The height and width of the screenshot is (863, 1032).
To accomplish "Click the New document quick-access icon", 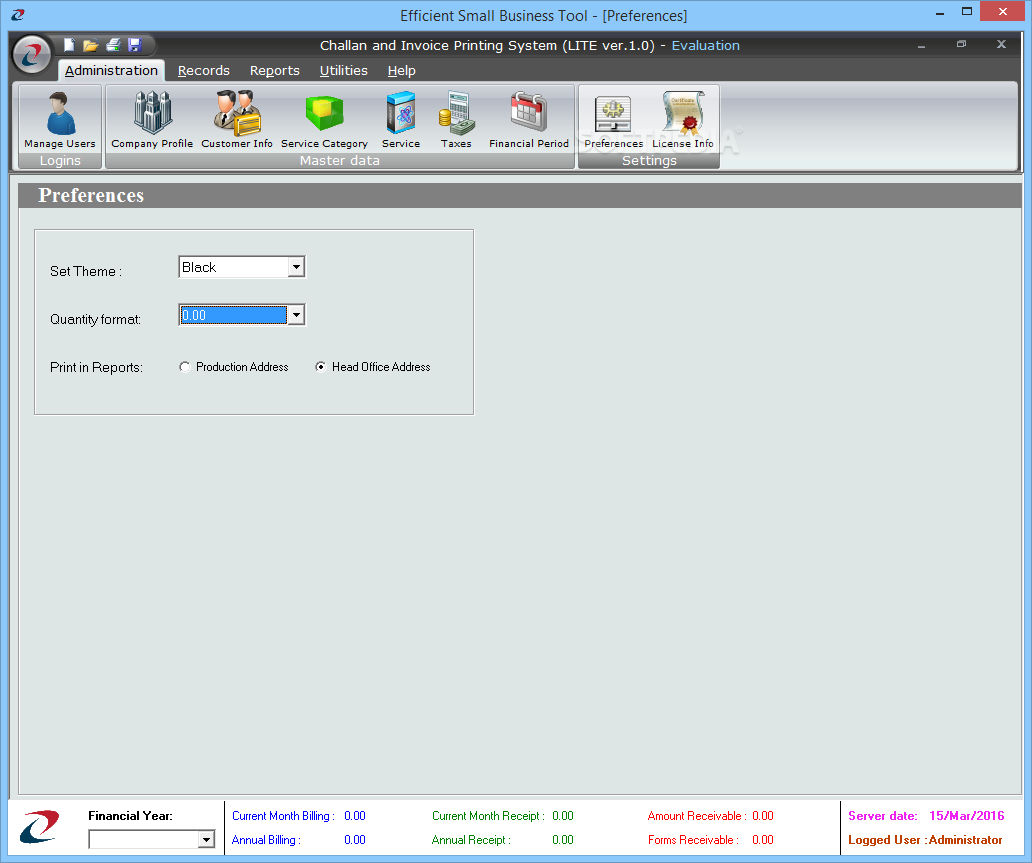I will (x=69, y=45).
